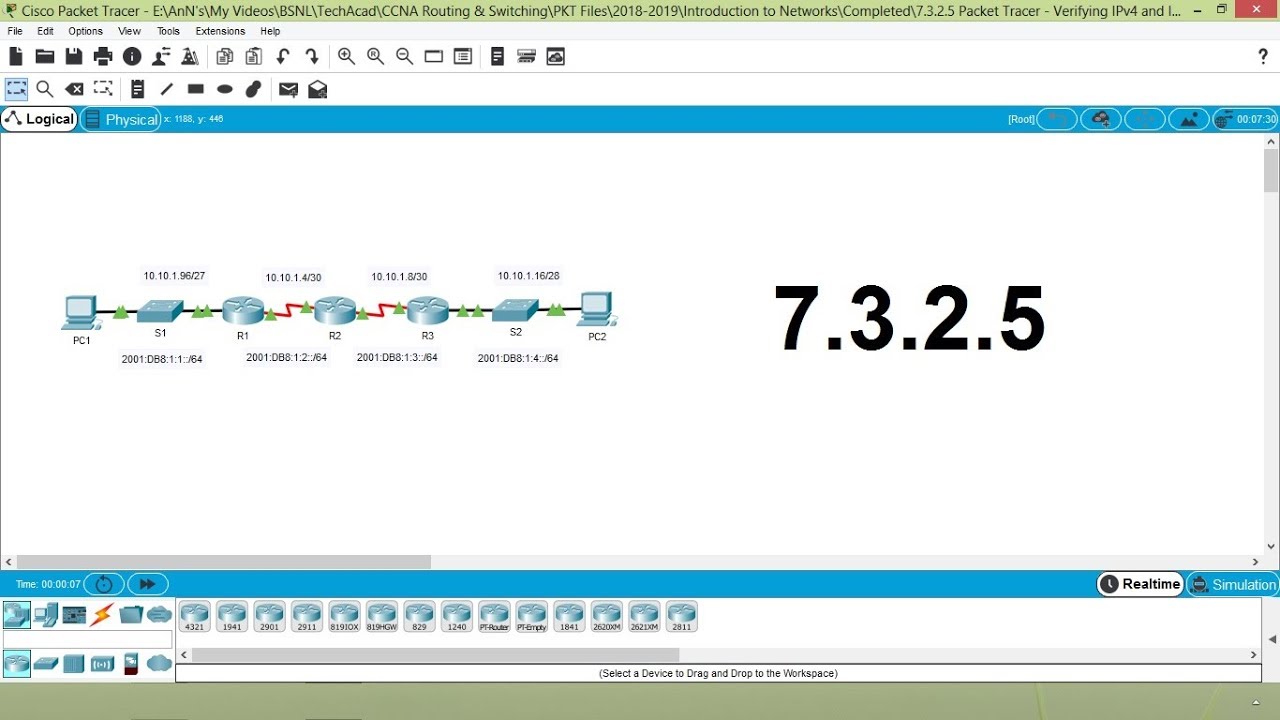Choose the Delete tool
Viewport: 1280px width, 720px height.
pyautogui.click(x=74, y=89)
